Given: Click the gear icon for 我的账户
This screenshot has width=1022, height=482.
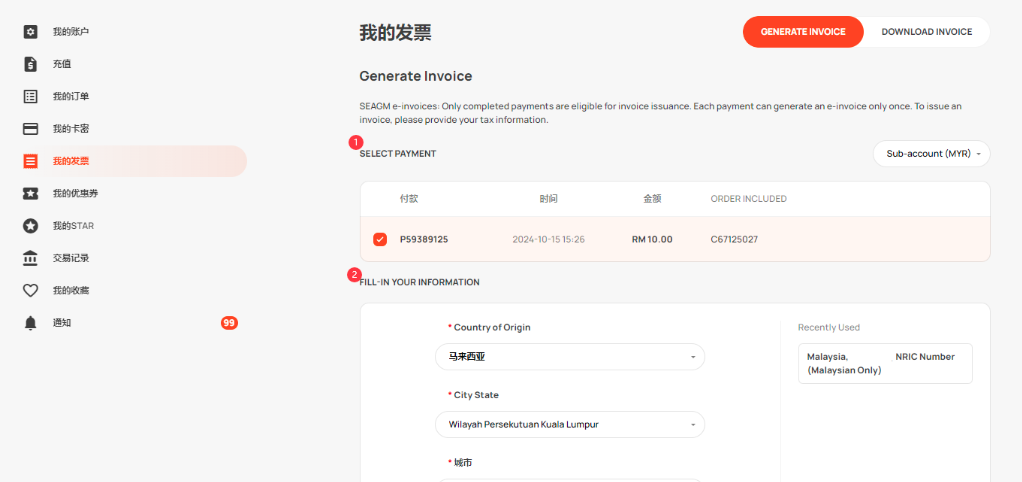Looking at the screenshot, I should point(31,32).
